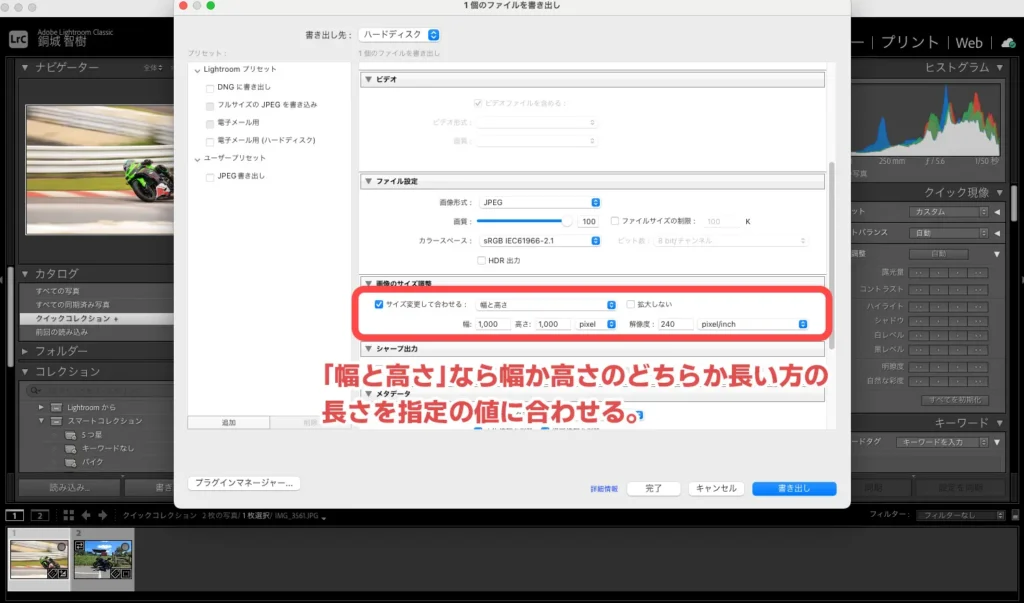Click the 書き出し button
The width and height of the screenshot is (1024, 603).
click(793, 488)
